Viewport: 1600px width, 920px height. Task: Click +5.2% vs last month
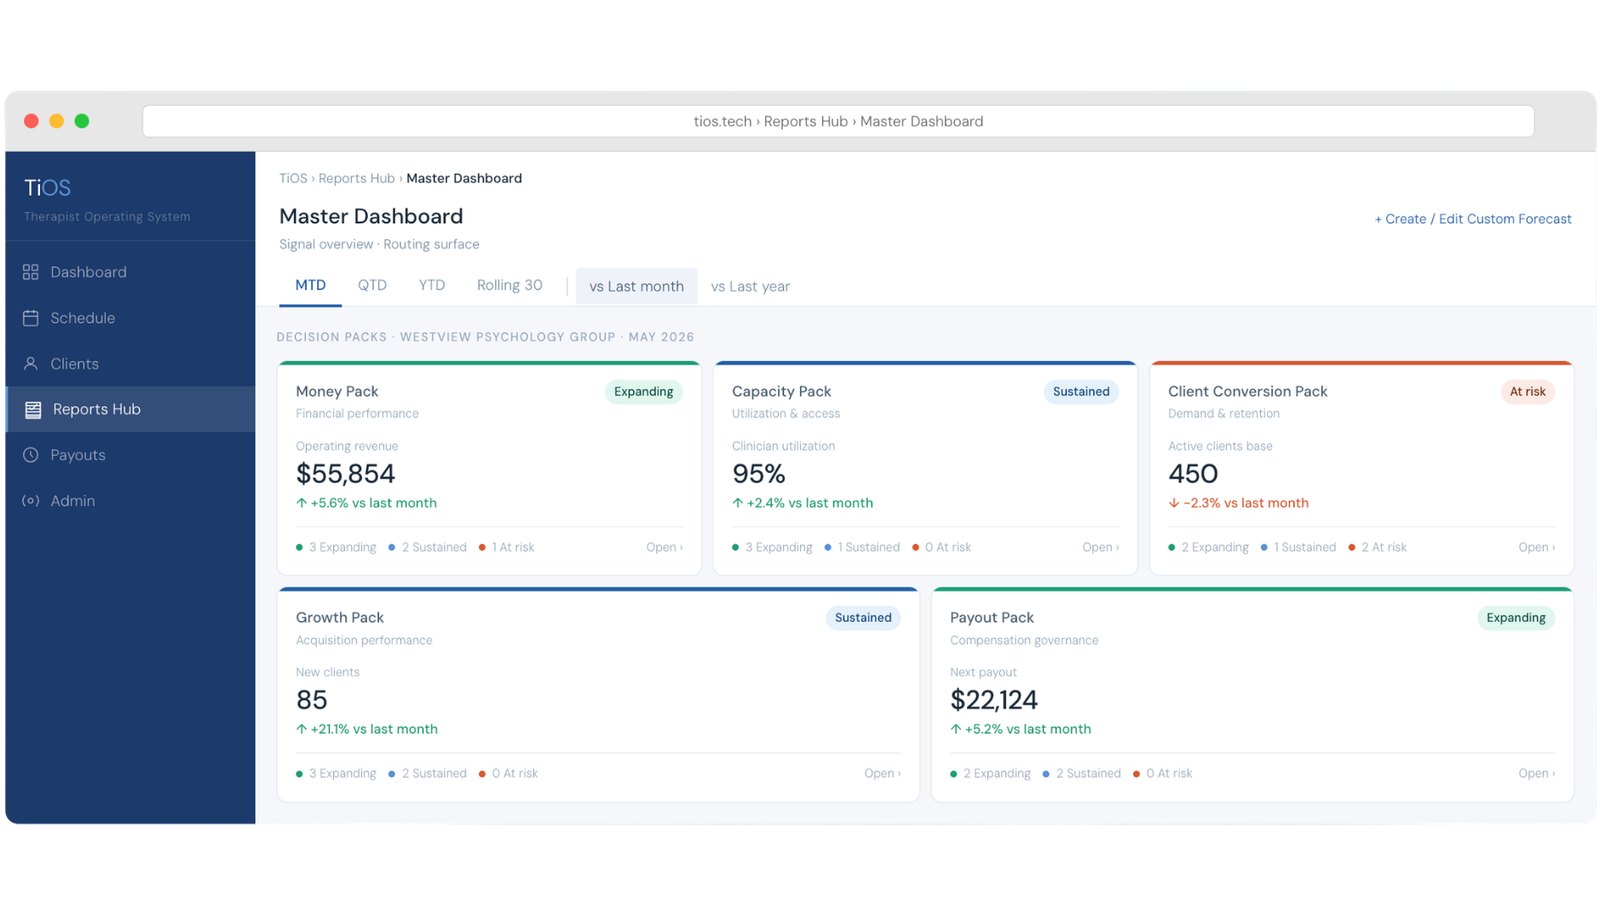coord(1020,729)
